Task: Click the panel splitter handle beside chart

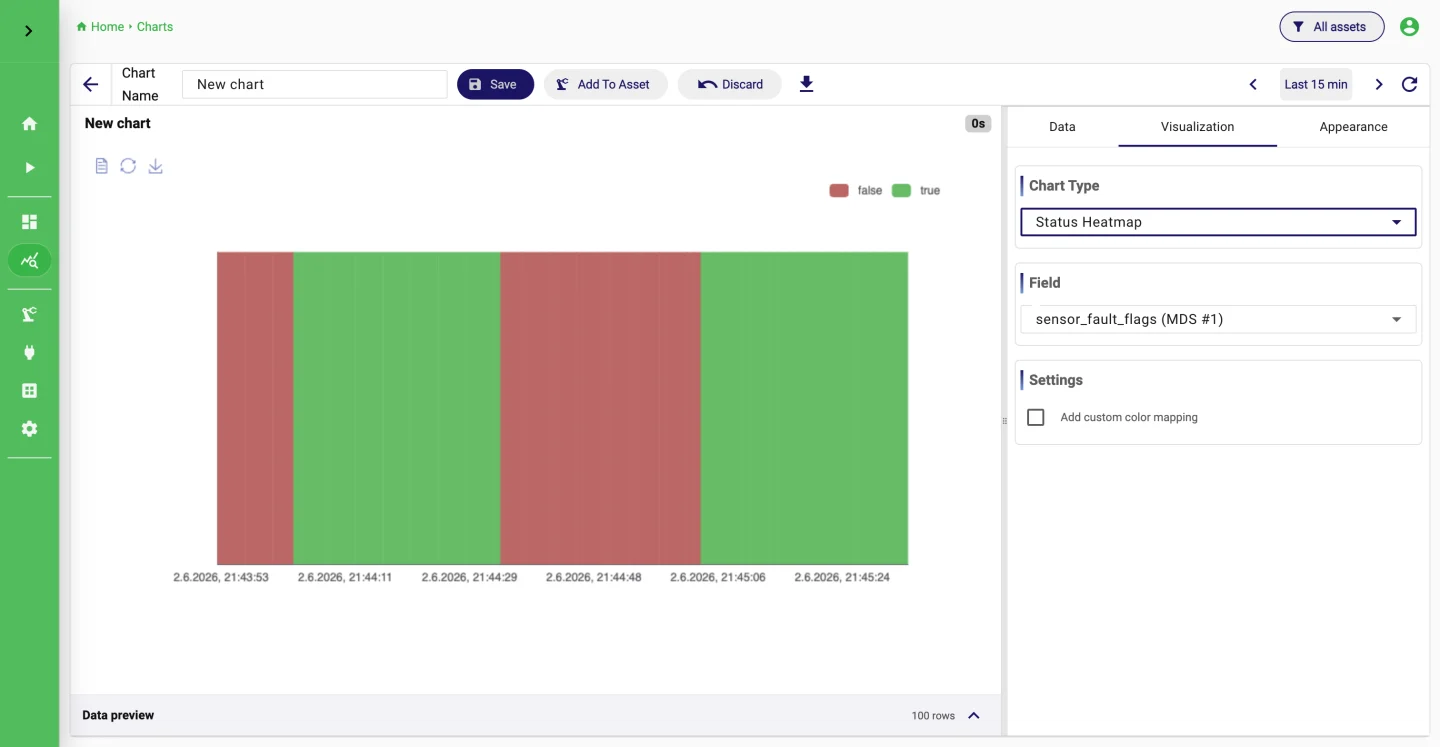Action: coord(1004,421)
